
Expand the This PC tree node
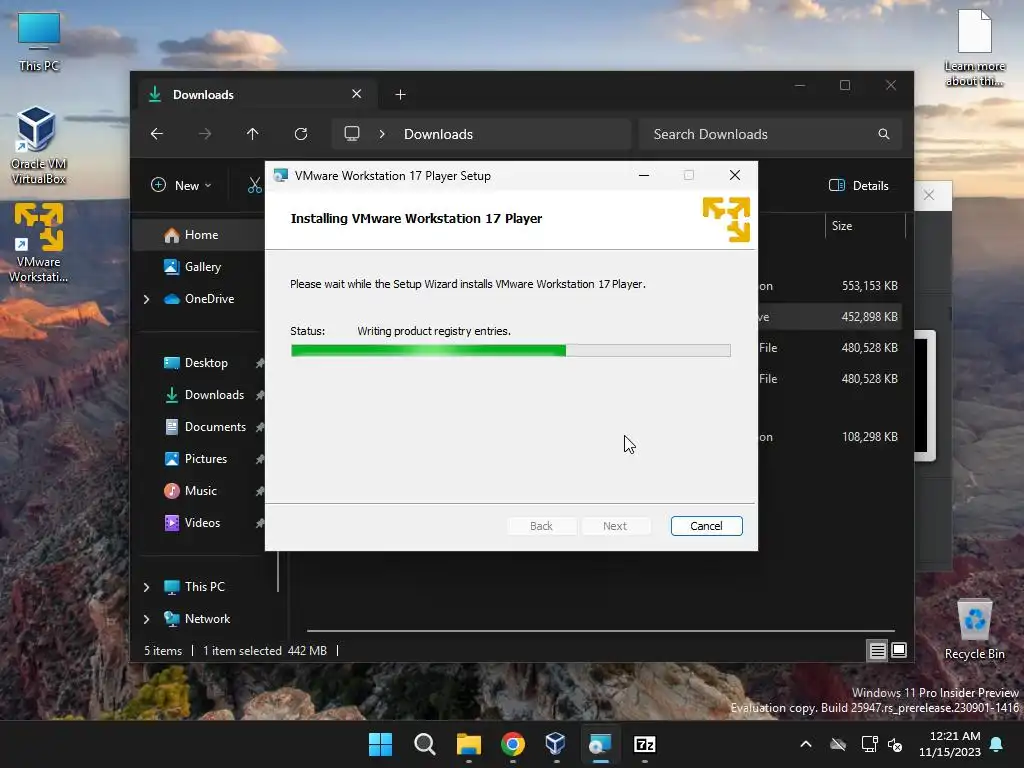146,587
